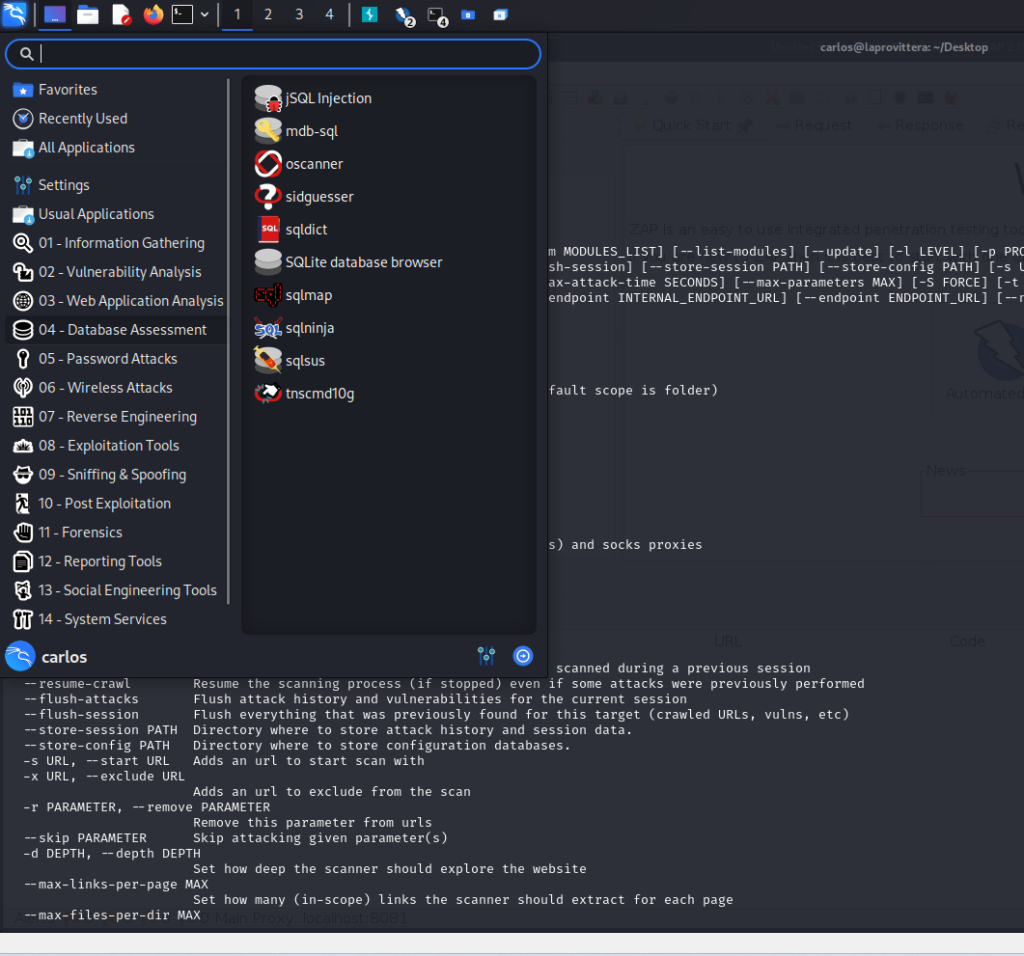Launch the tnscmd10g tool
1024x956 pixels.
point(319,394)
